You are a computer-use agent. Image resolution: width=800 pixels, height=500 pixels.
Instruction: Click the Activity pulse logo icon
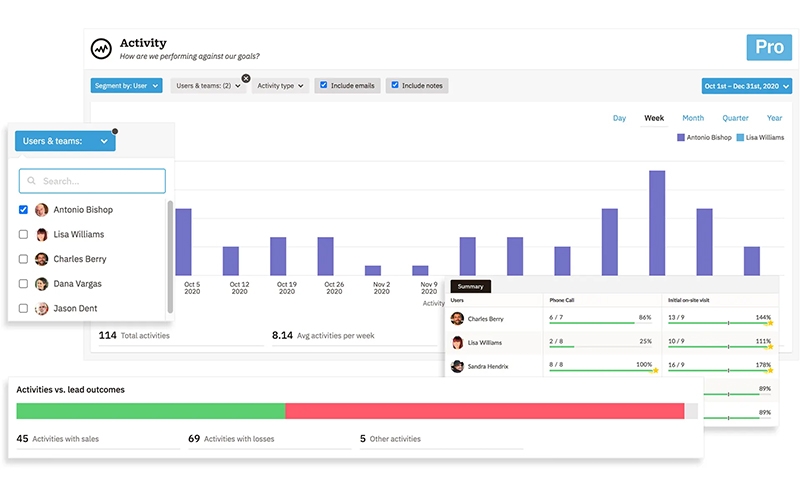101,49
